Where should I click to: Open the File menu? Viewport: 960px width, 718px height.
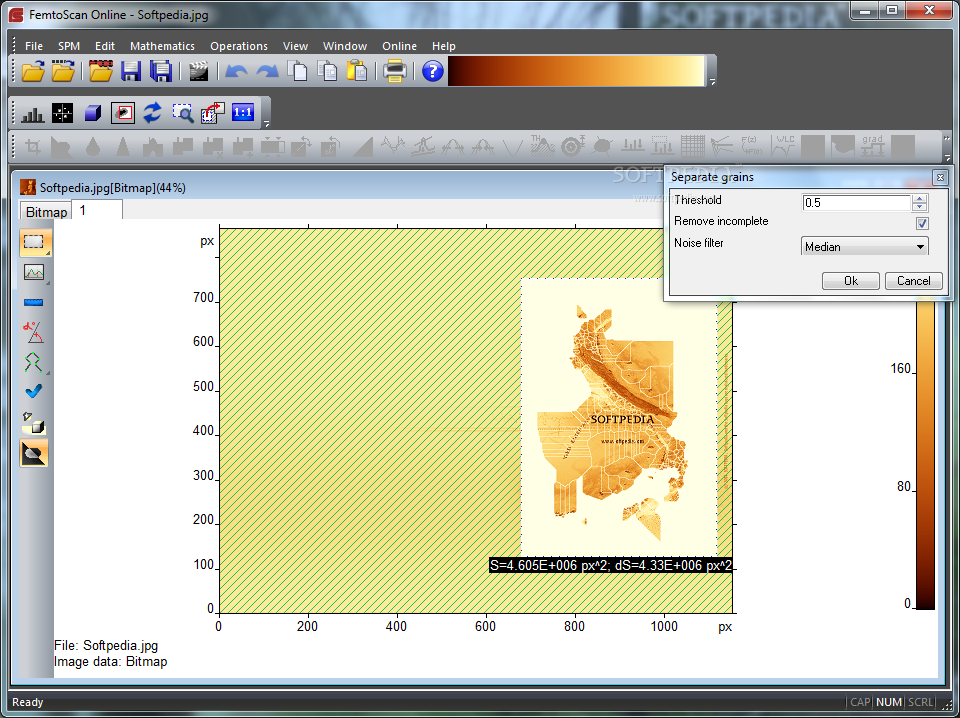click(x=34, y=46)
